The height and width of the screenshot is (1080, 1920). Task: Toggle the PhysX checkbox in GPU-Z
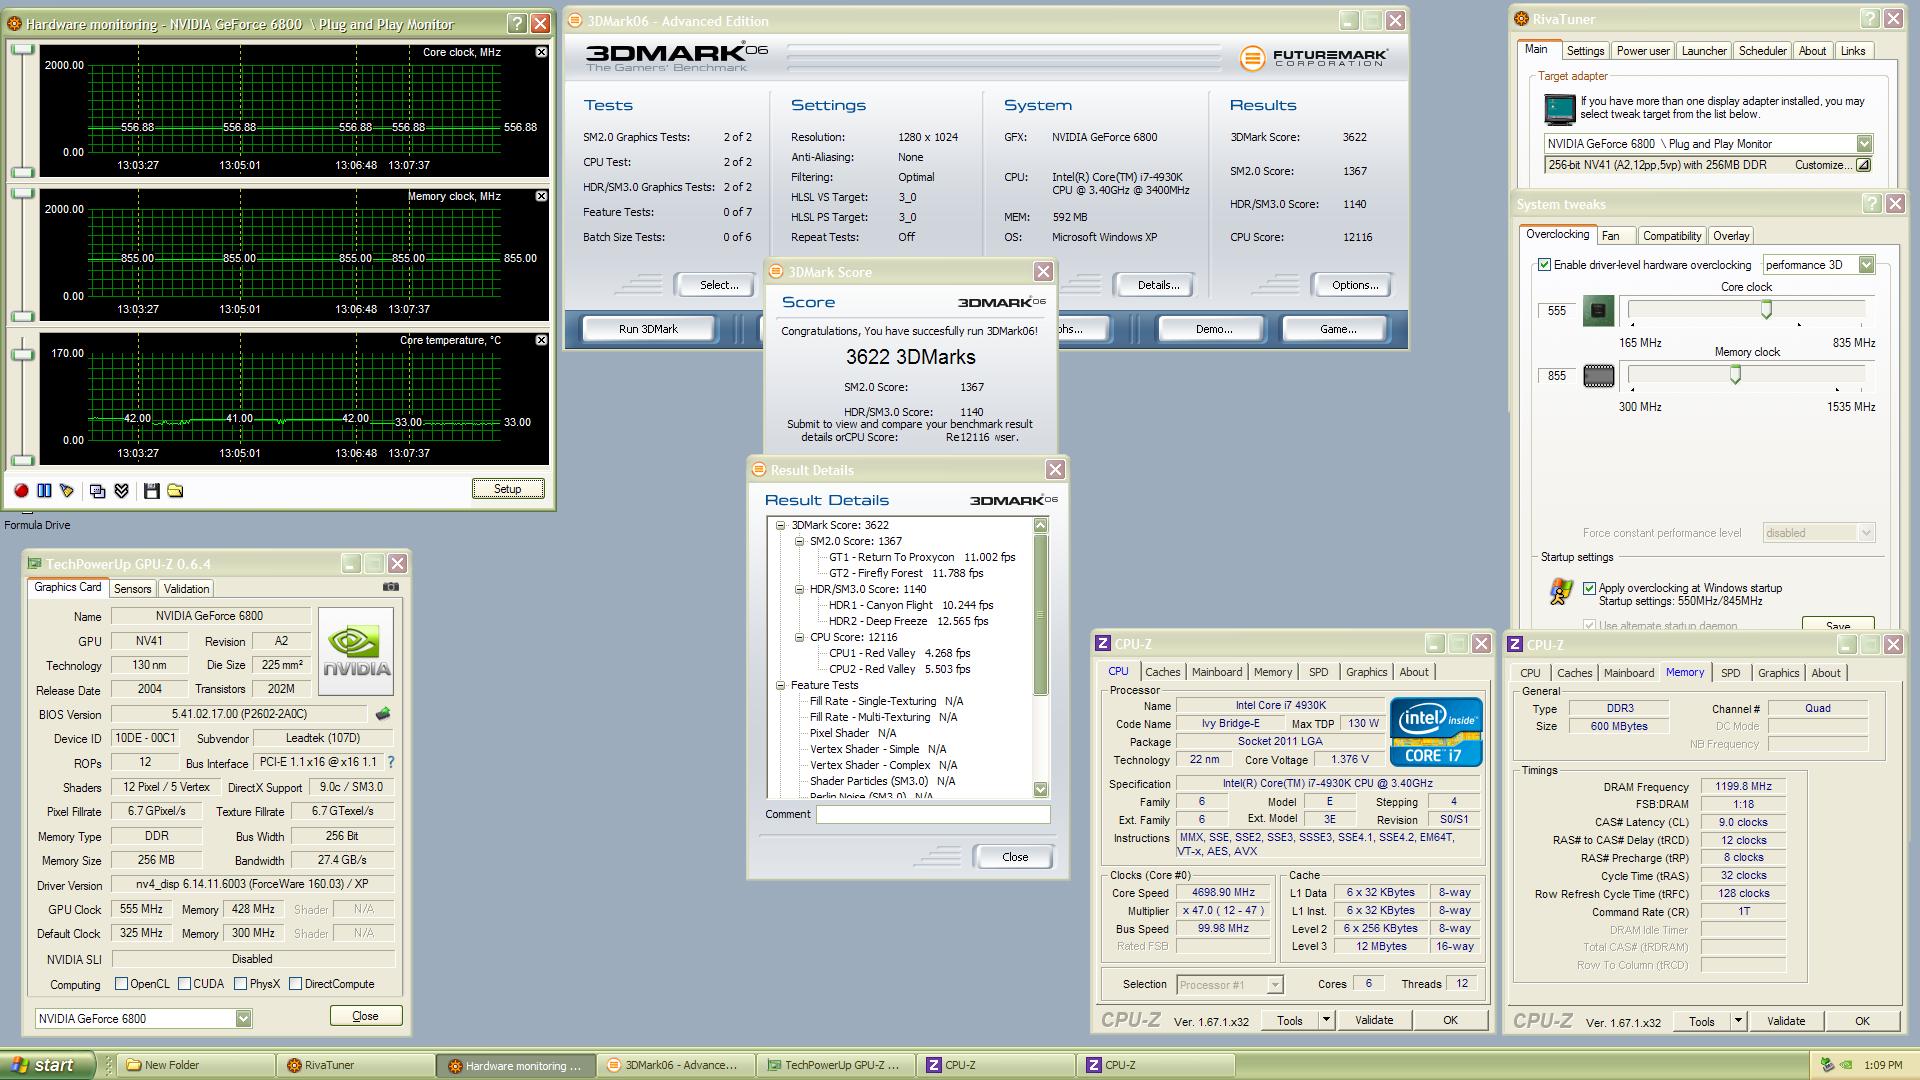tap(240, 984)
